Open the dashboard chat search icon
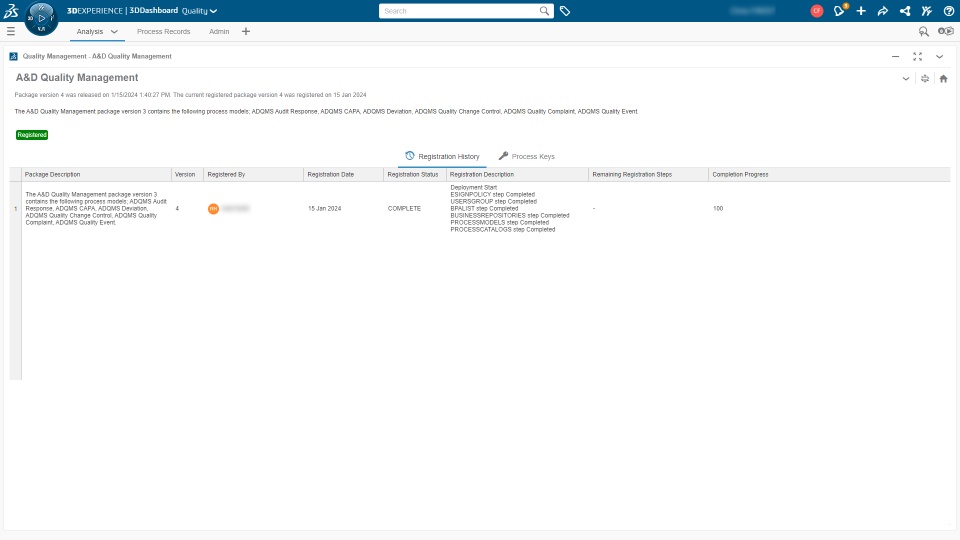Image resolution: width=960 pixels, height=540 pixels. (923, 31)
